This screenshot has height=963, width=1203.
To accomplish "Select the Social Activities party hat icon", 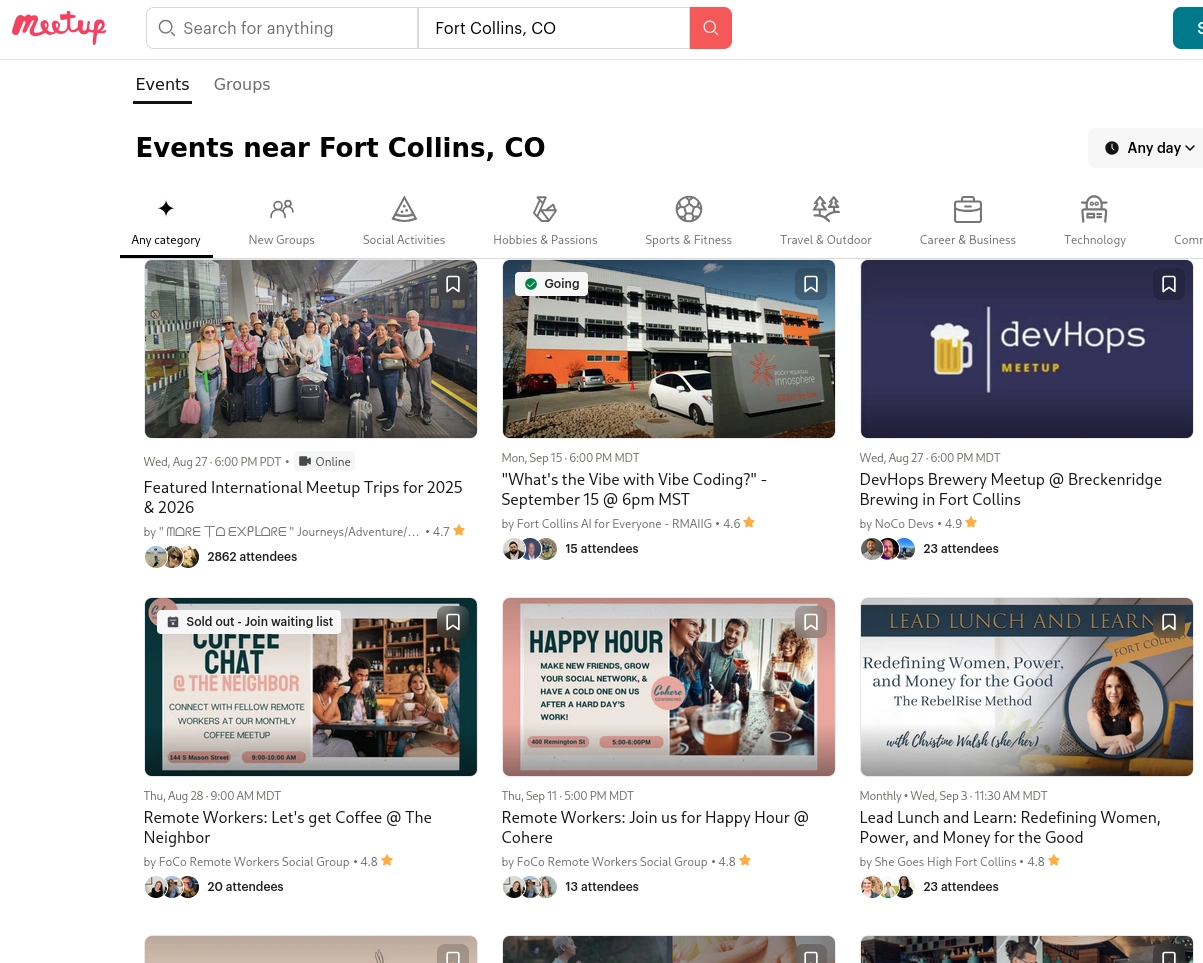I will [404, 208].
